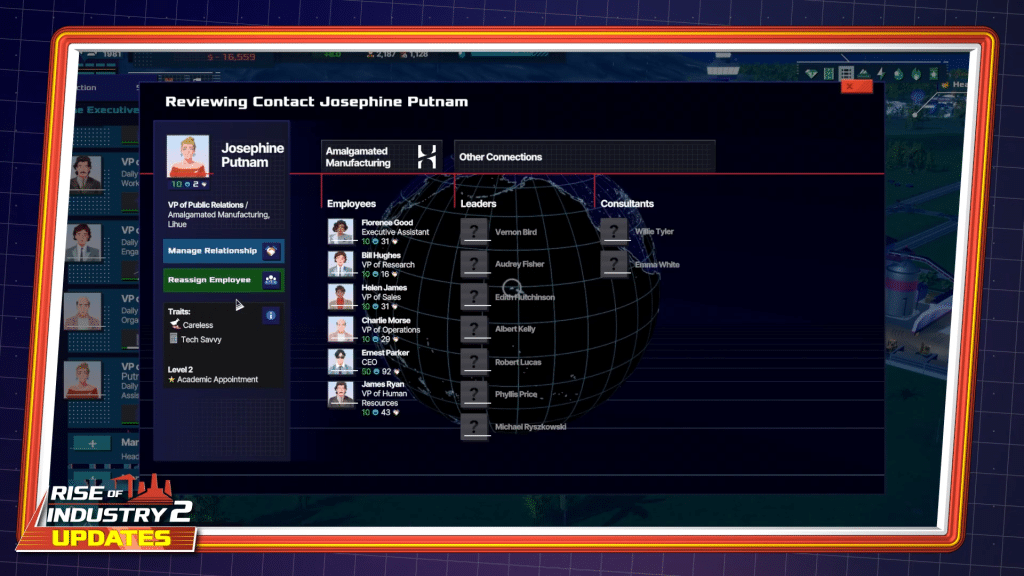Reveal Vernon Bird's hidden portrait placeholder
The image size is (1024, 576).
474,231
